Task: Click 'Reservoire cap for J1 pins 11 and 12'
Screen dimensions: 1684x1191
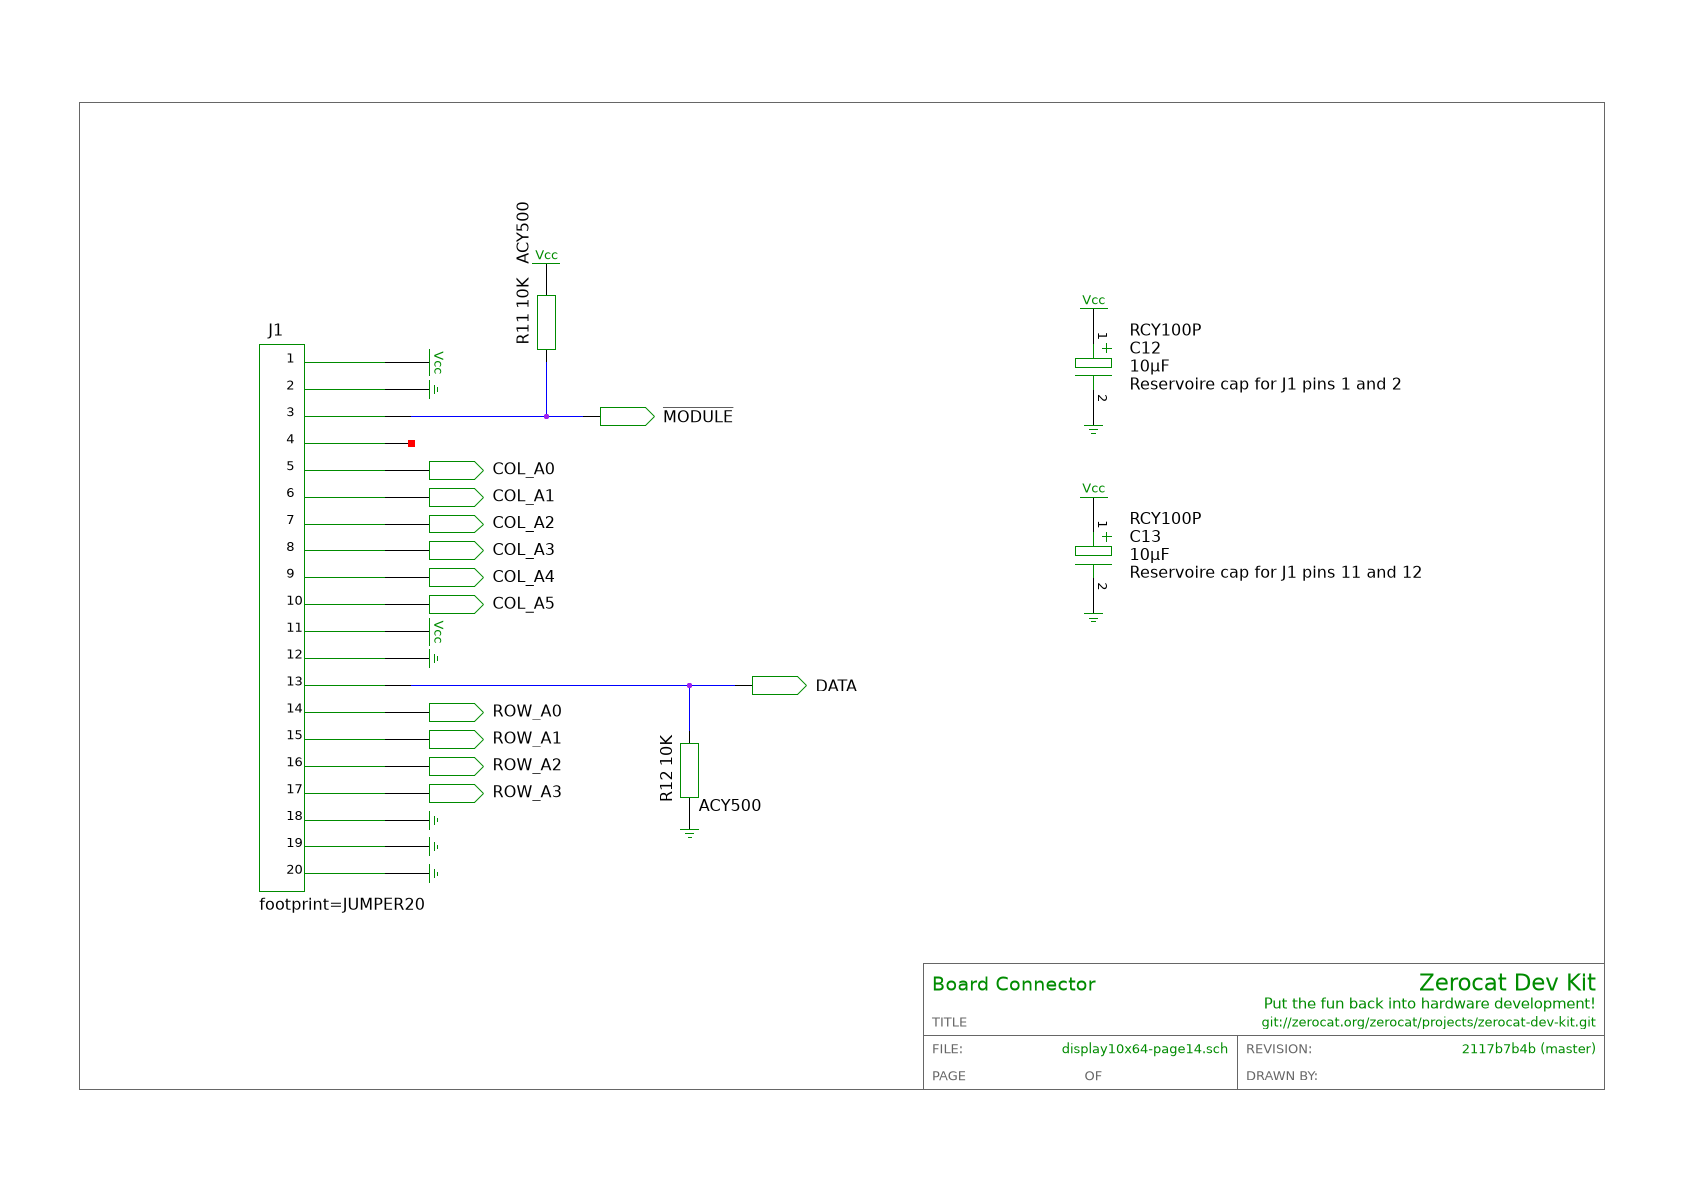Action: coord(1275,573)
